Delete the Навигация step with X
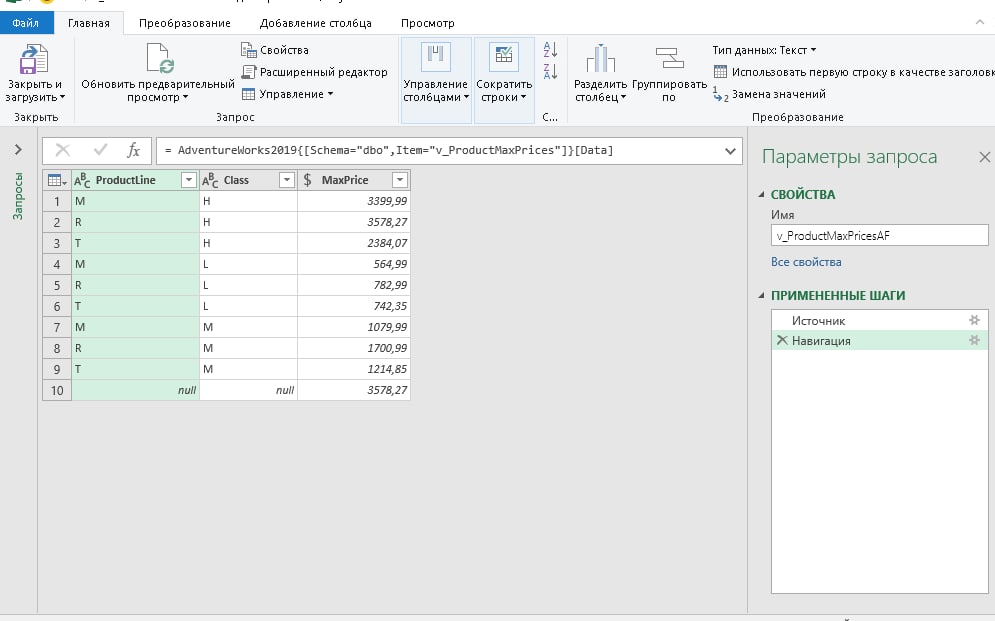 coord(782,341)
